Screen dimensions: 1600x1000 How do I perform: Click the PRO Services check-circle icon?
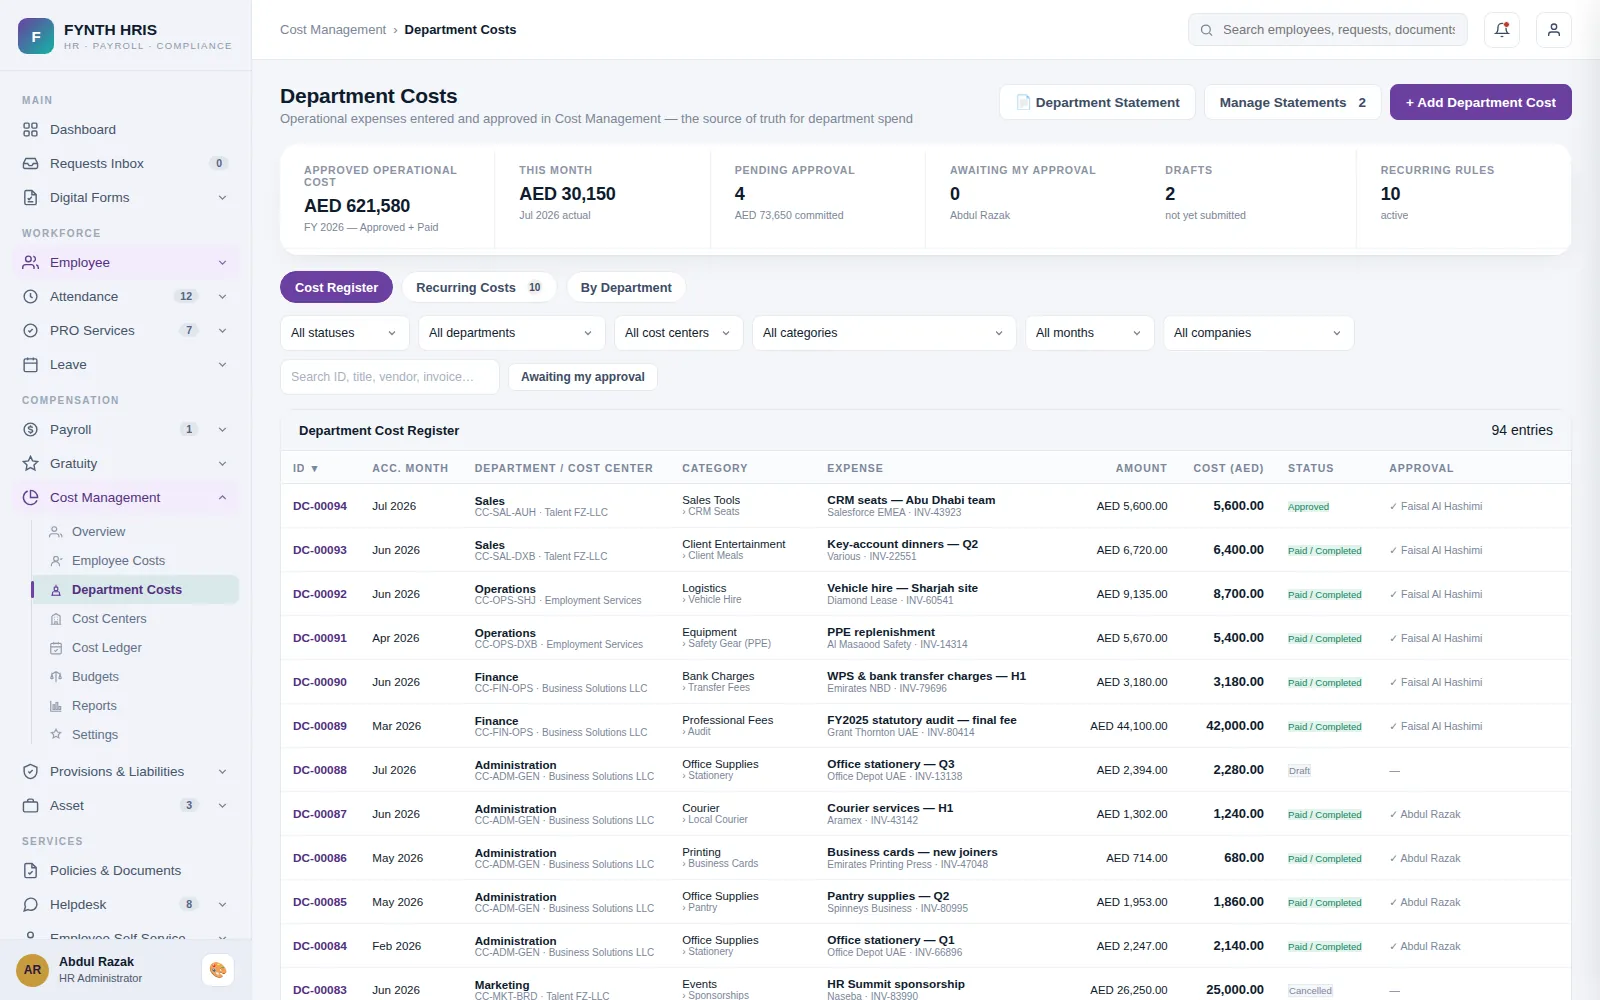coord(31,331)
